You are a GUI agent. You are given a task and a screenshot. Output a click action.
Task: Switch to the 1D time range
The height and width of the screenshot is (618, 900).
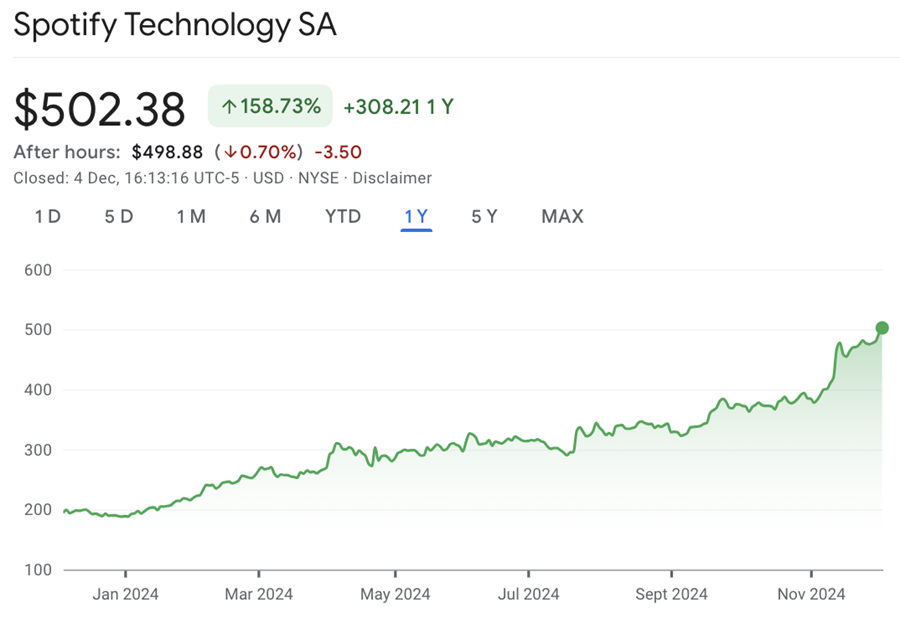(47, 216)
